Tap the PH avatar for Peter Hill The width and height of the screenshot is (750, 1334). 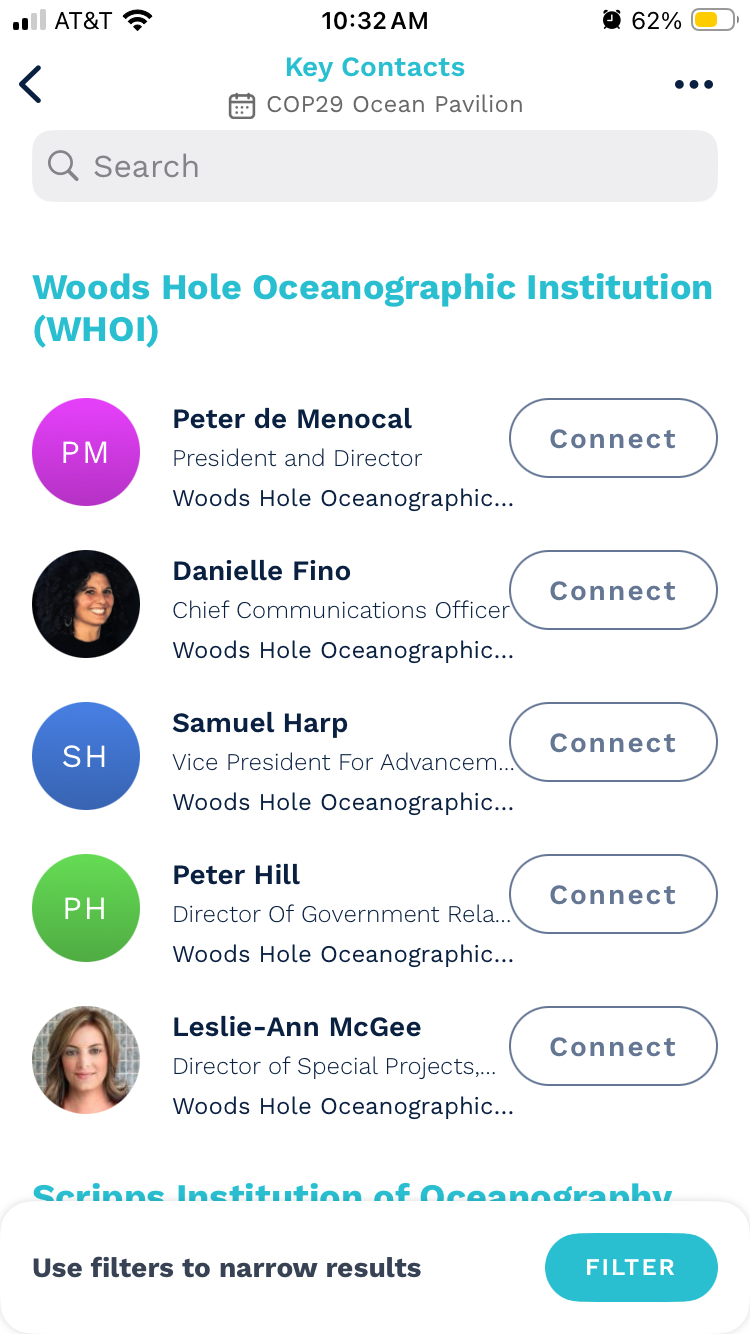86,908
